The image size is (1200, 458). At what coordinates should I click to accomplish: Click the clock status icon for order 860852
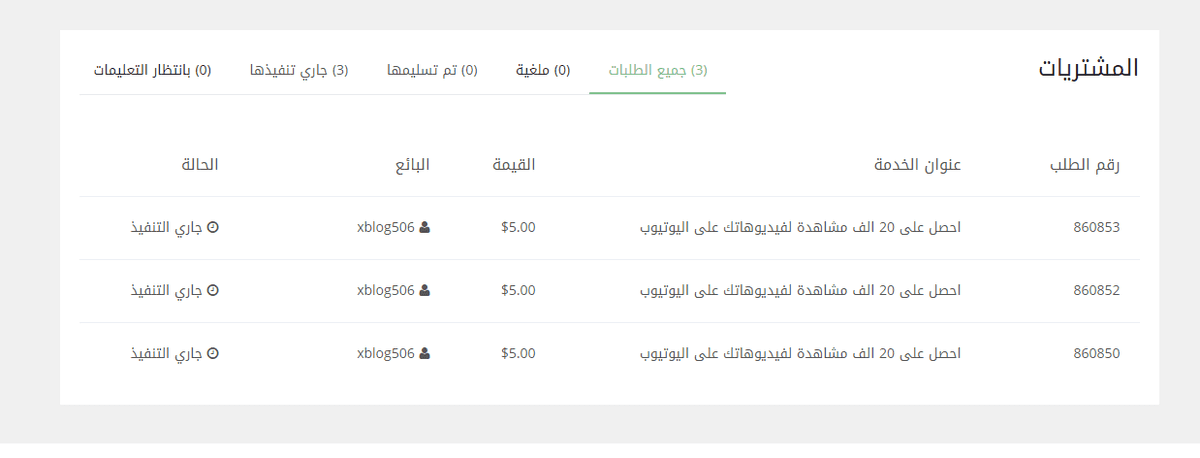[x=212, y=291]
